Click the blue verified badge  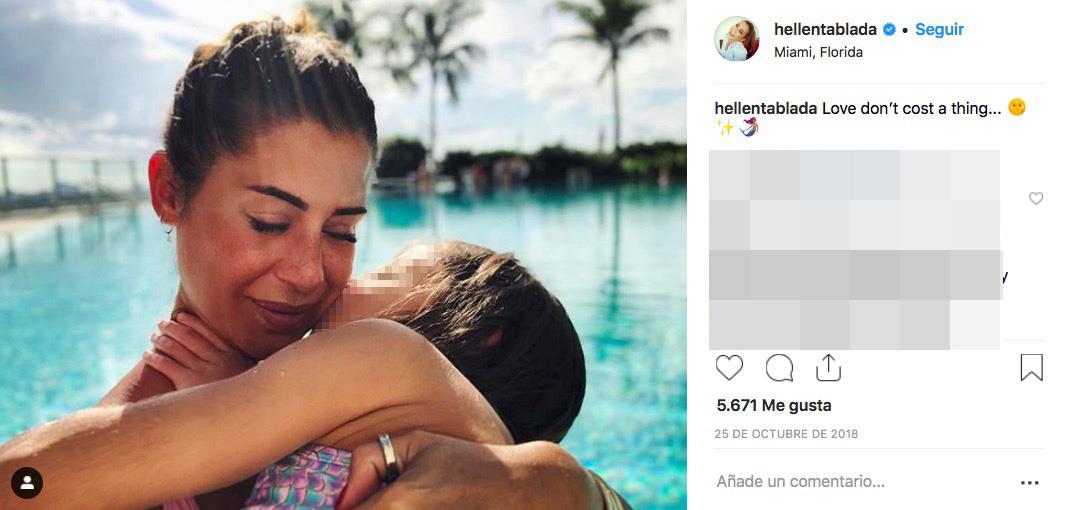click(889, 30)
